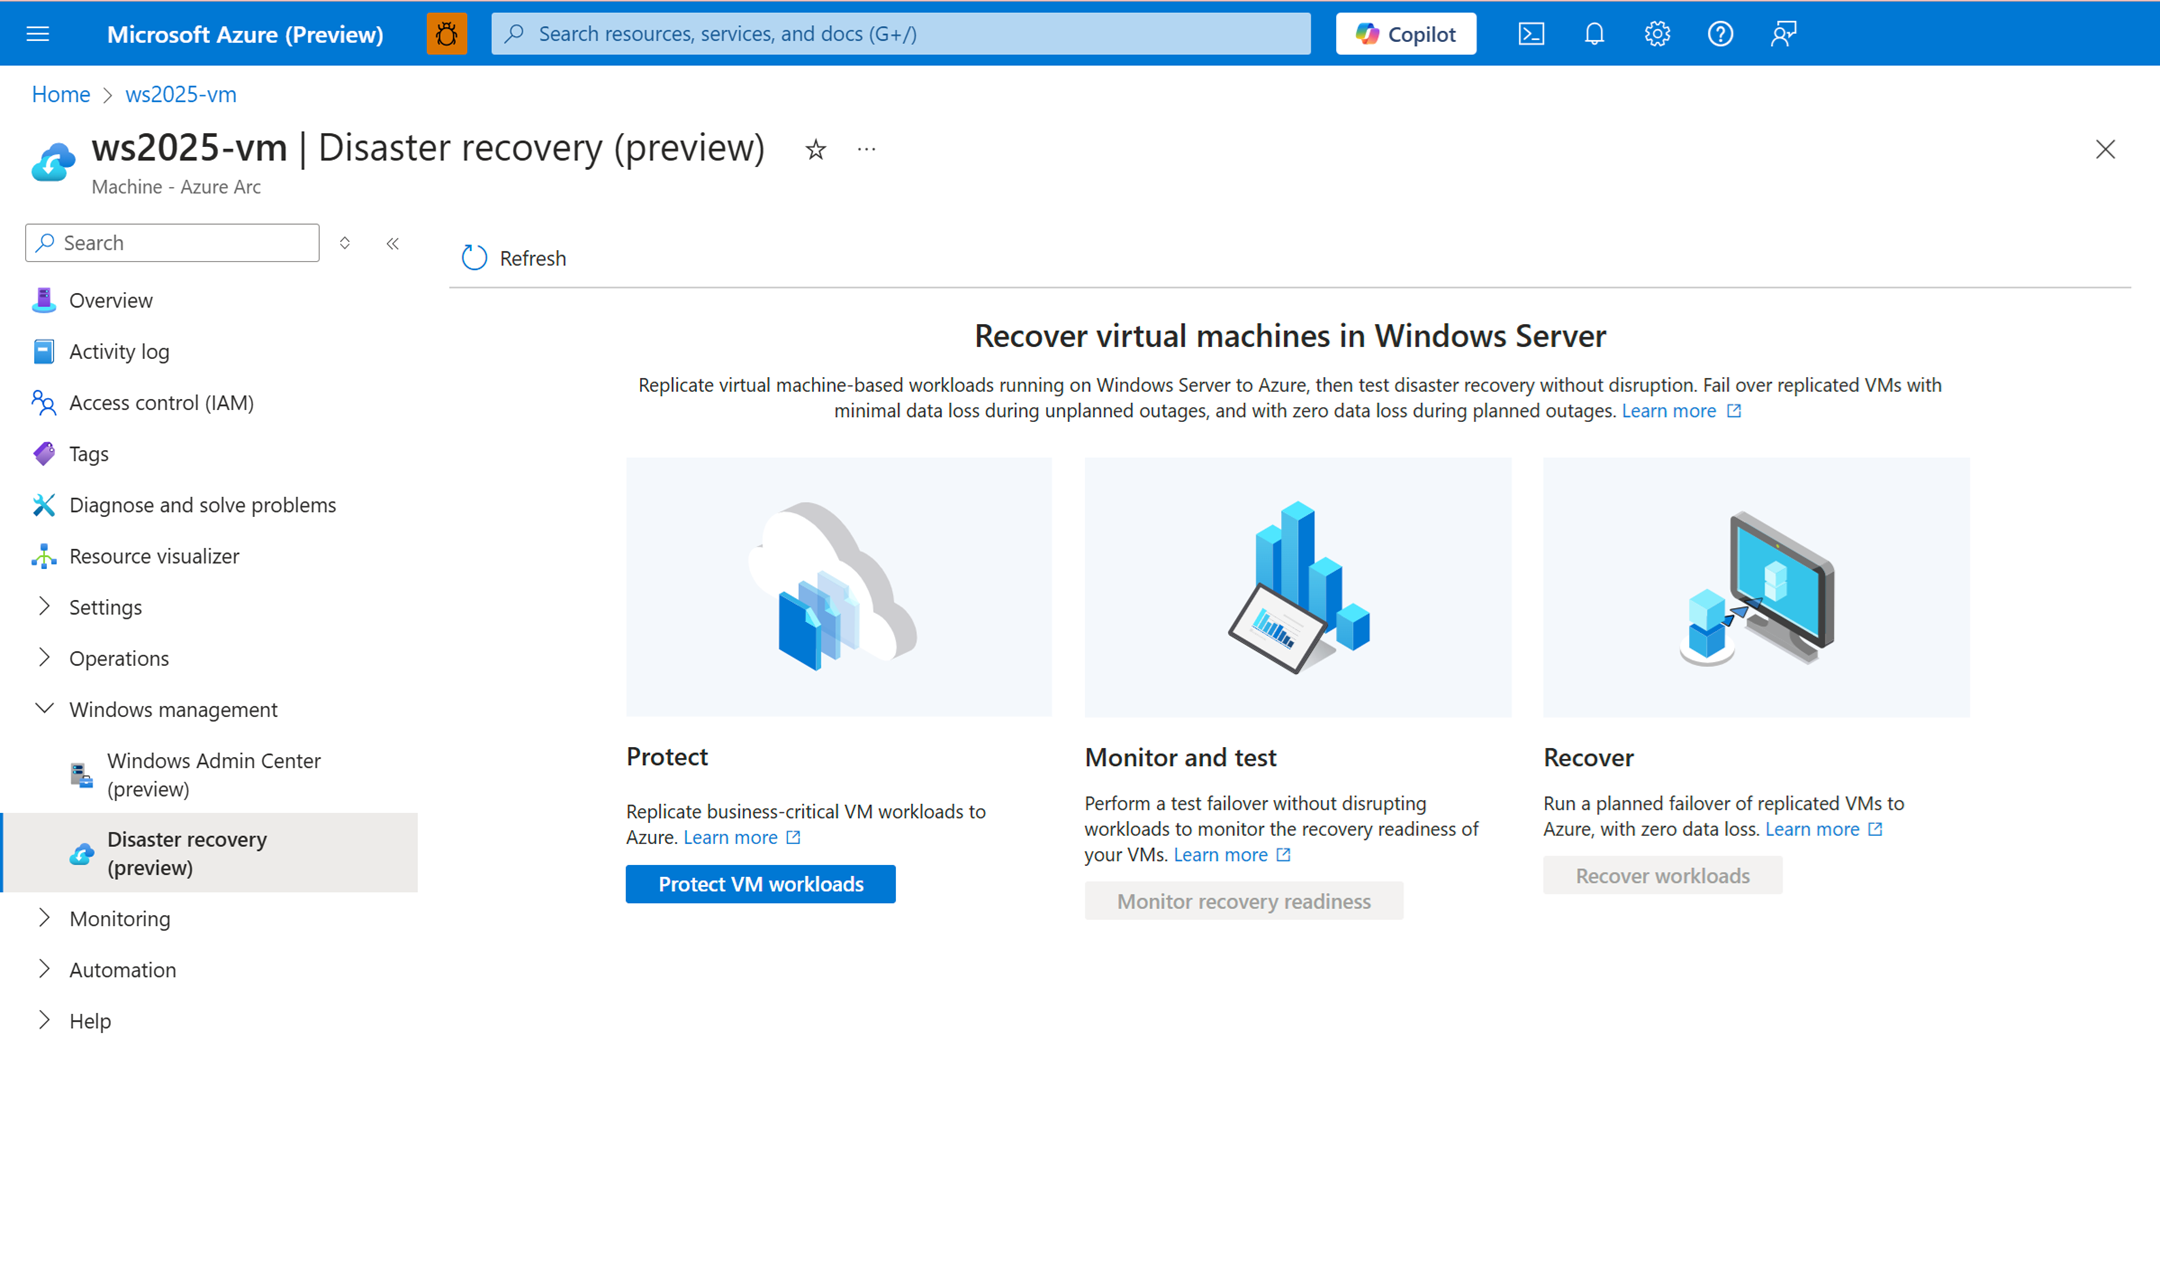Star ws2025-vm as a favorite

pos(816,148)
